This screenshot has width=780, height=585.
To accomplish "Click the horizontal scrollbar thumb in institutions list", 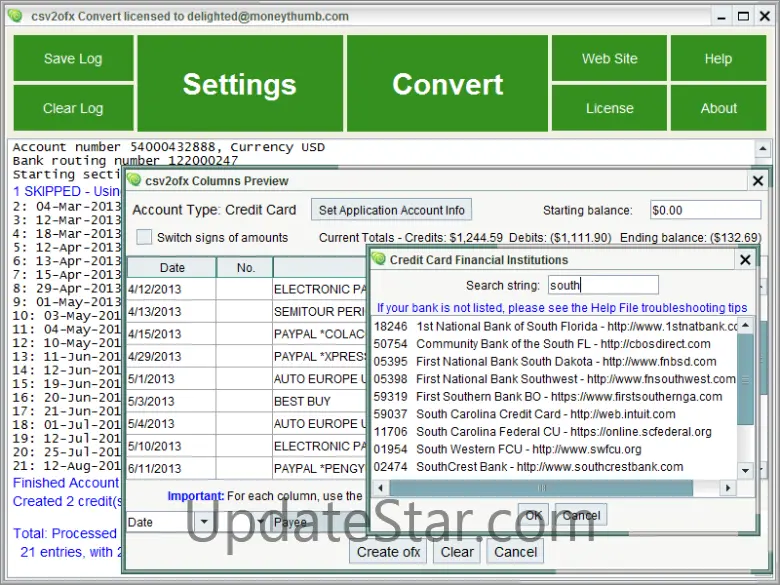I will pyautogui.click(x=541, y=488).
